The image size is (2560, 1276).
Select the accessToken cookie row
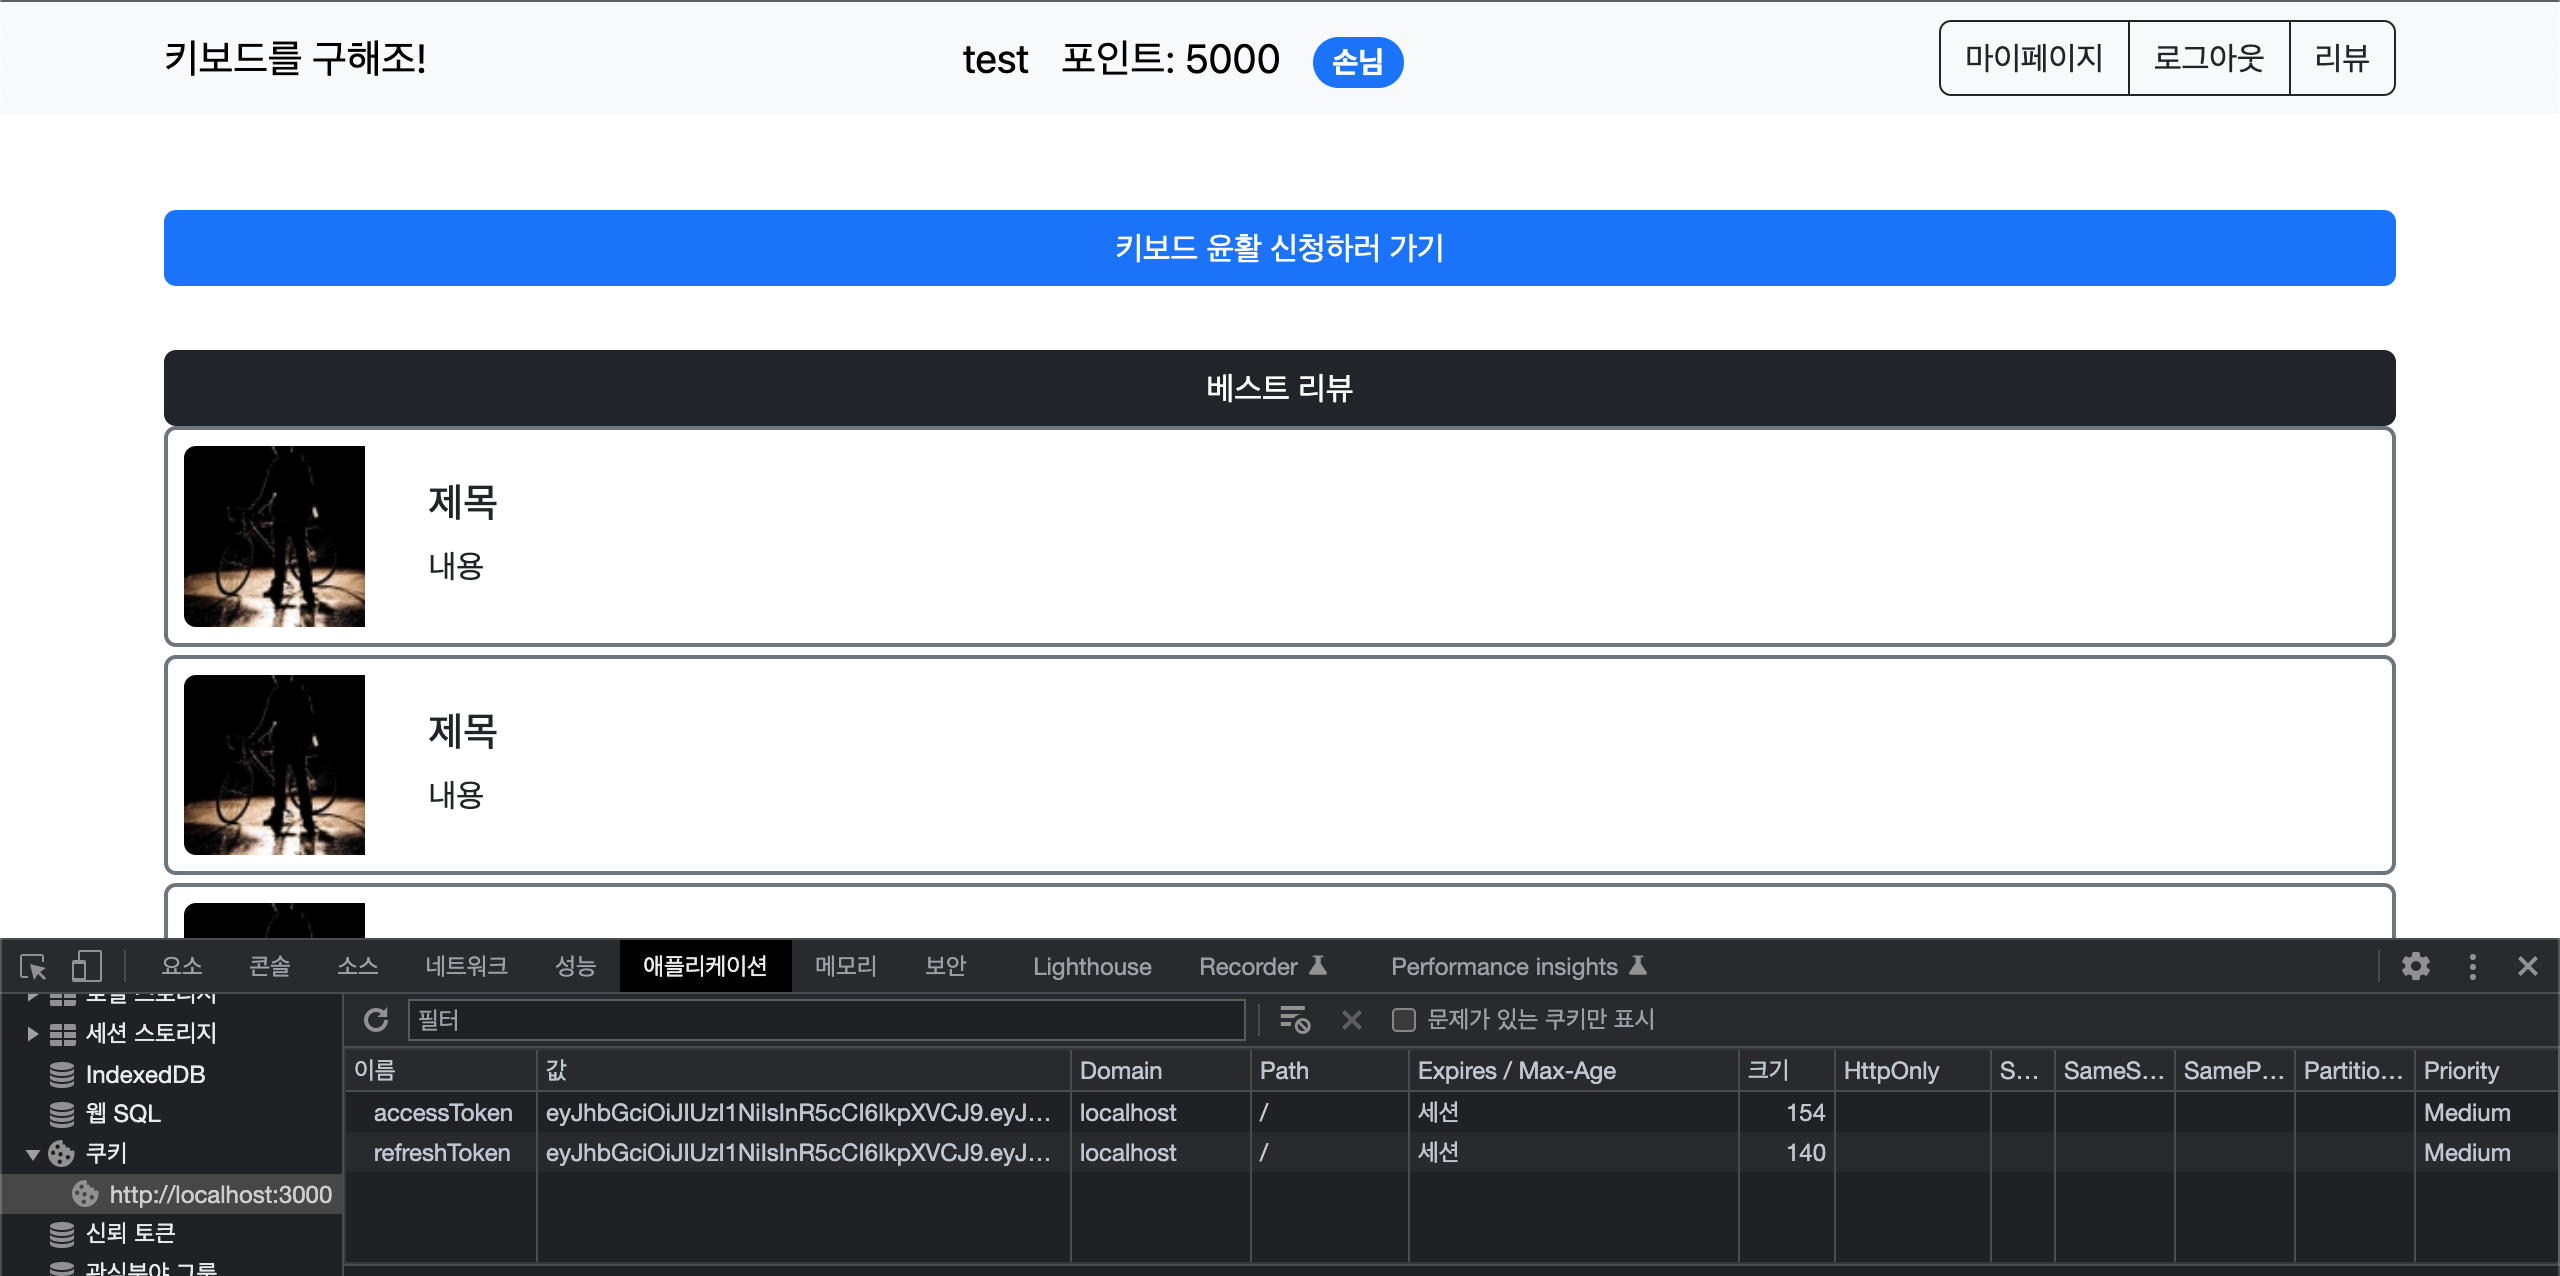(x=442, y=1113)
